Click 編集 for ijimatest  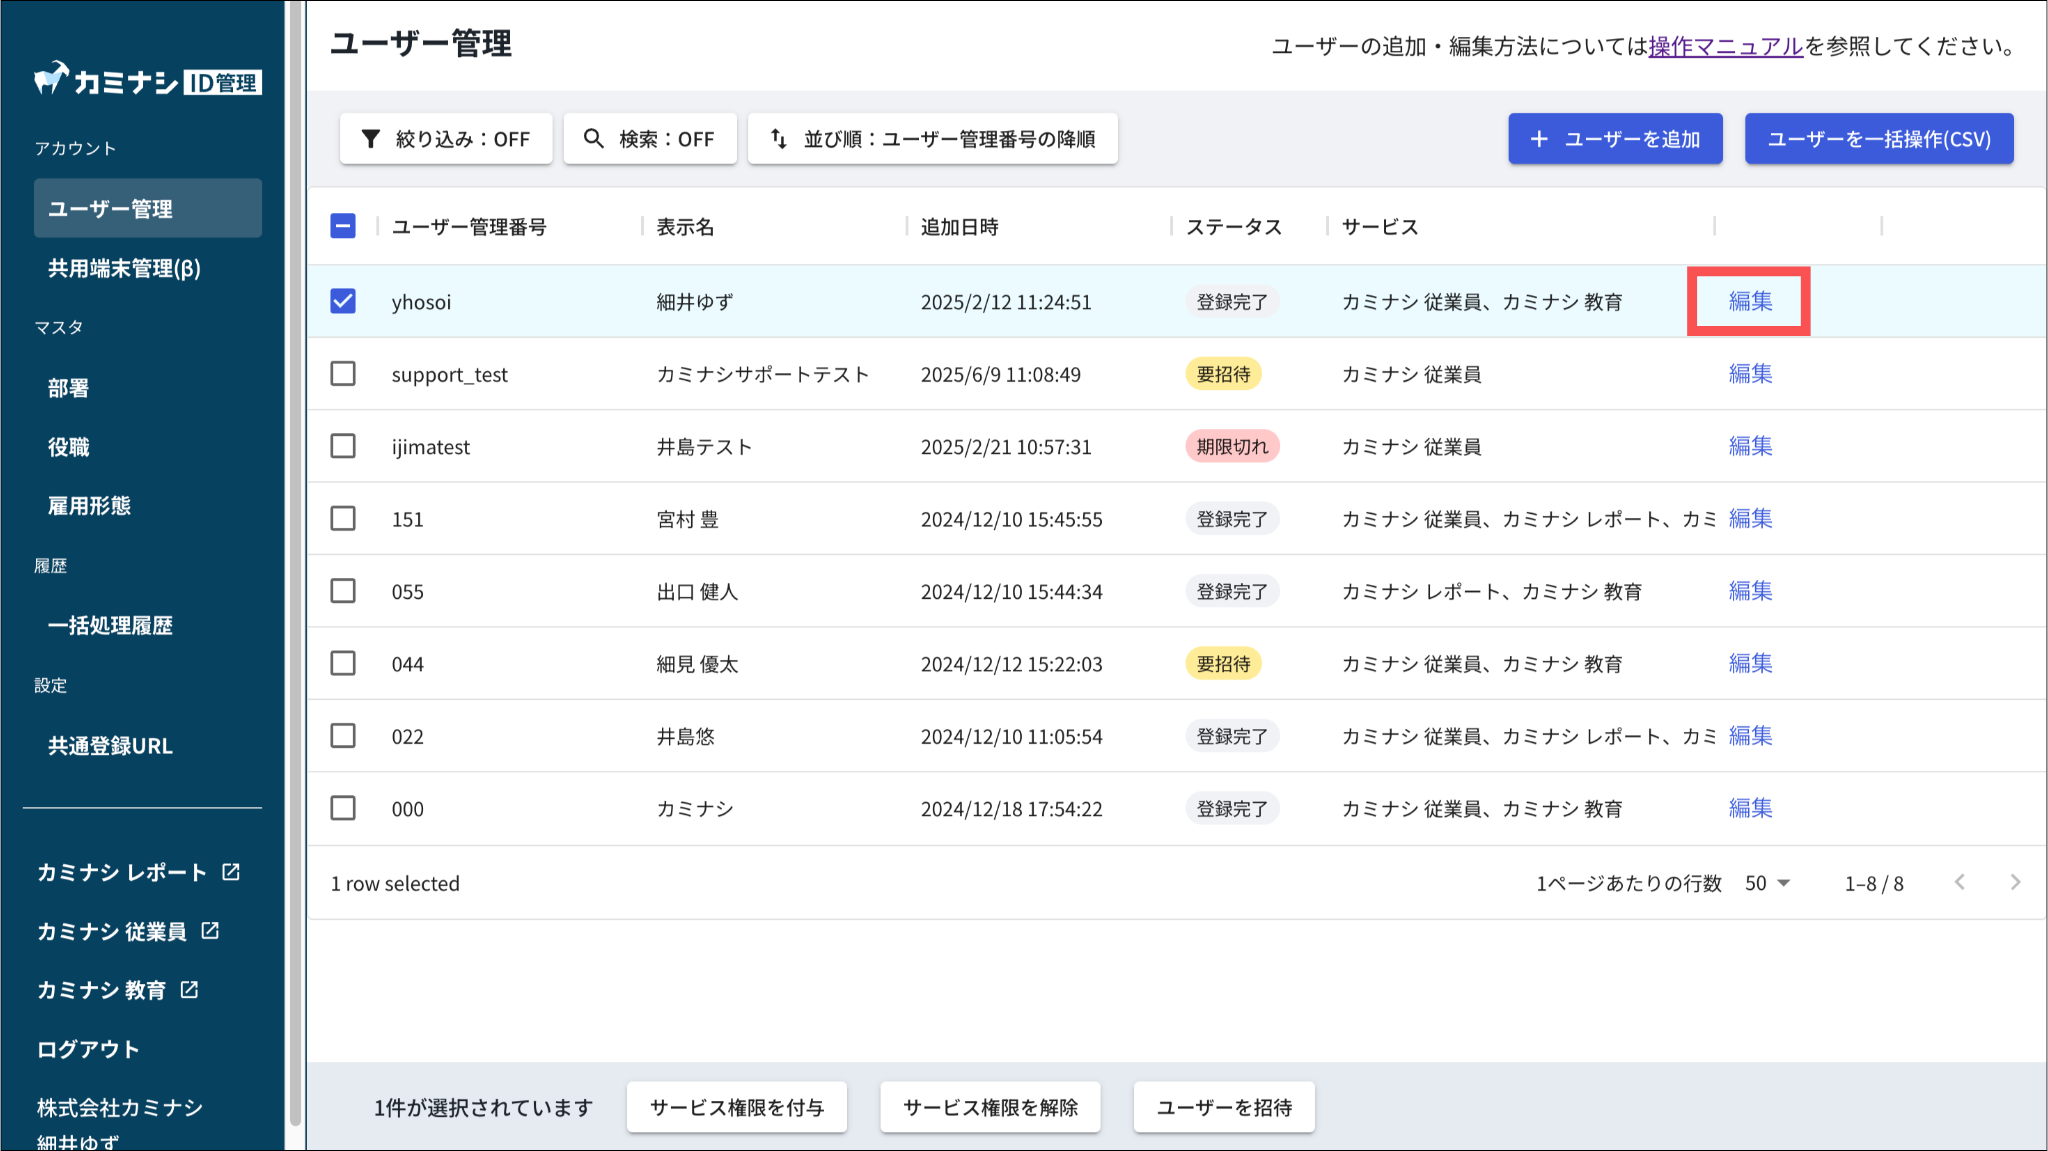pos(1750,446)
